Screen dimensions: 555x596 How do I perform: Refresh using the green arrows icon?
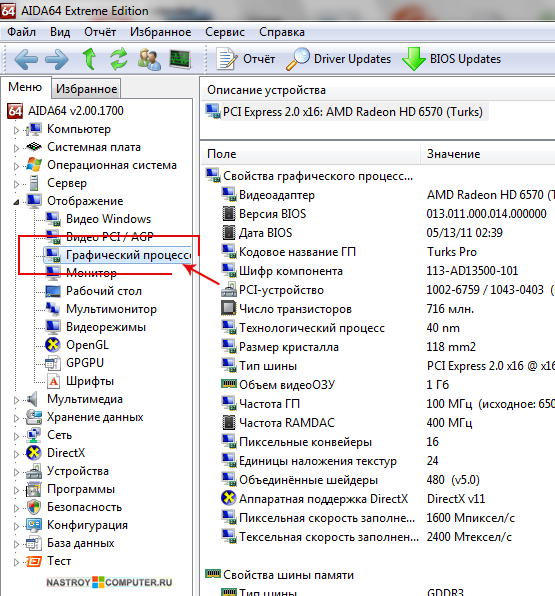(119, 59)
